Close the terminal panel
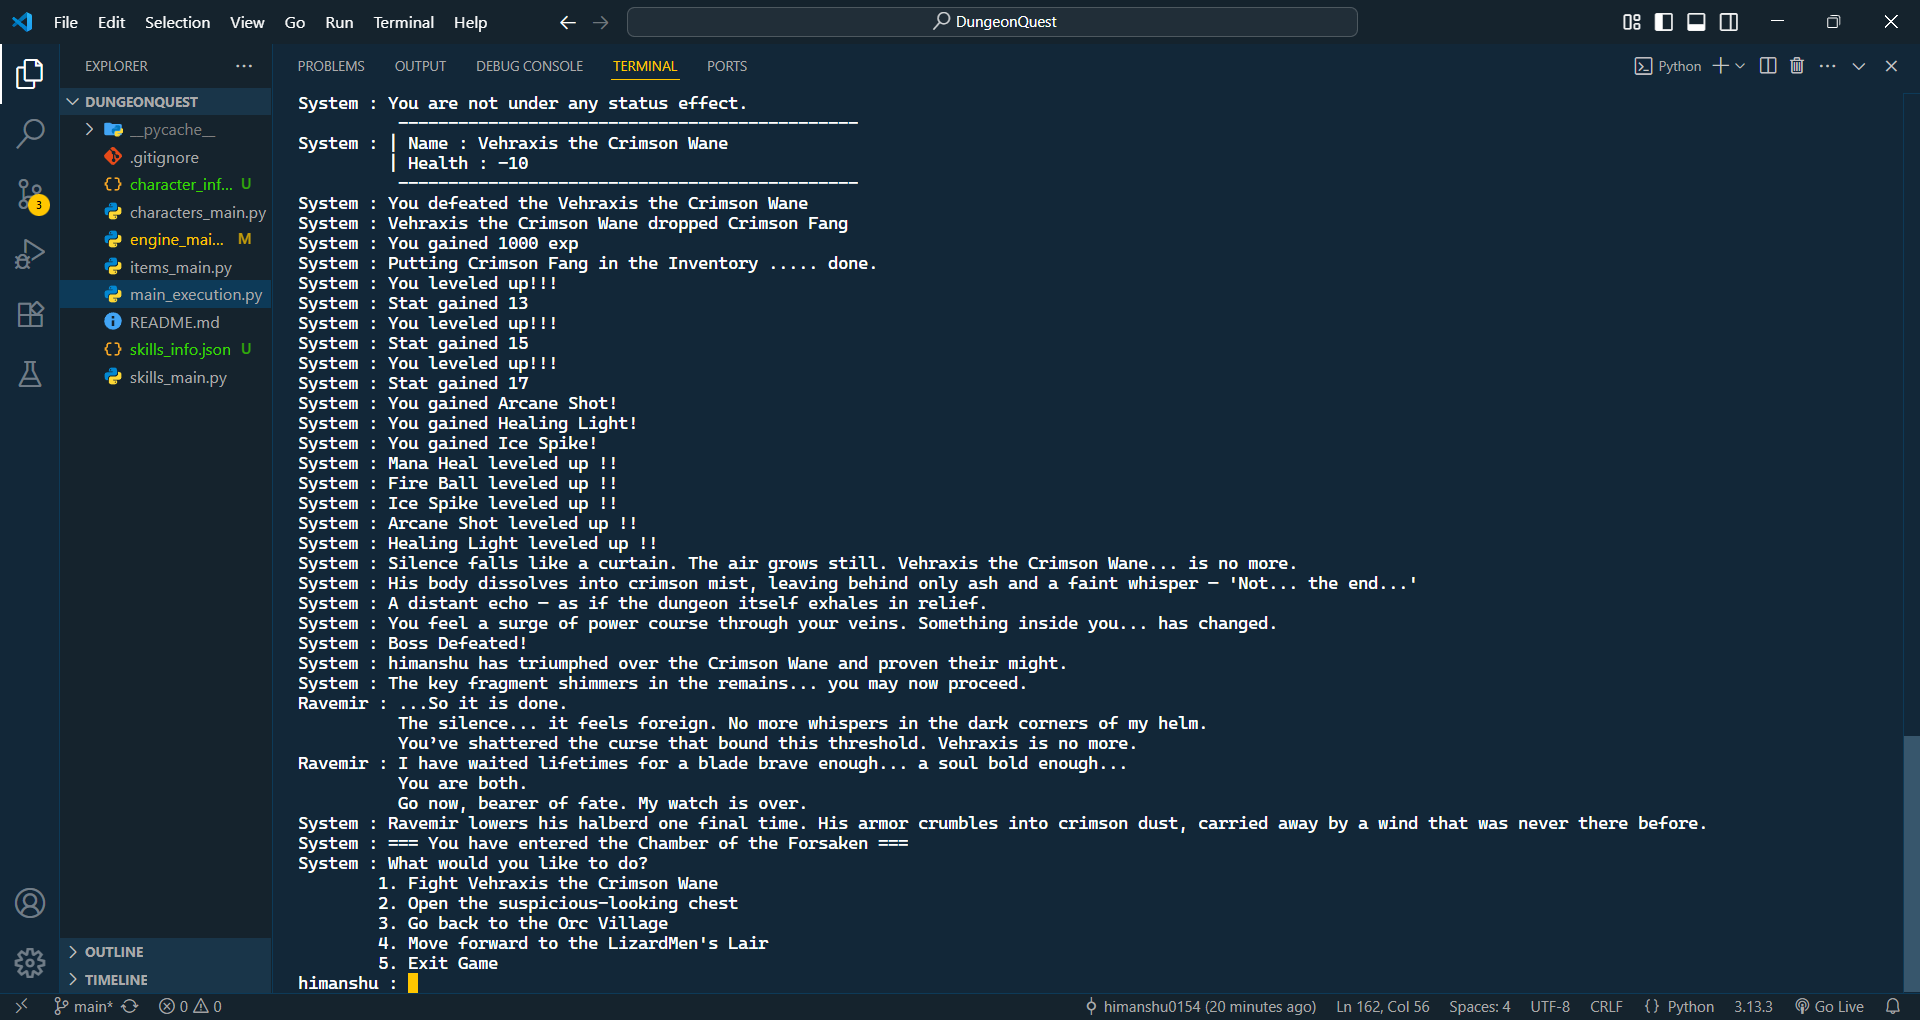 click(x=1891, y=66)
